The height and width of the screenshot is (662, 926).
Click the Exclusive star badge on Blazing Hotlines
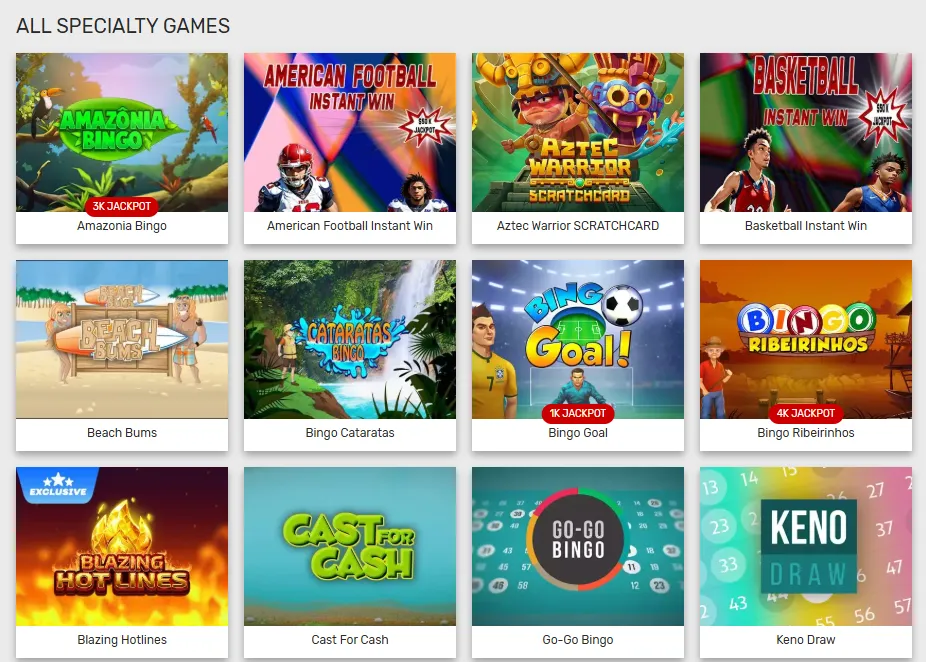click(57, 485)
